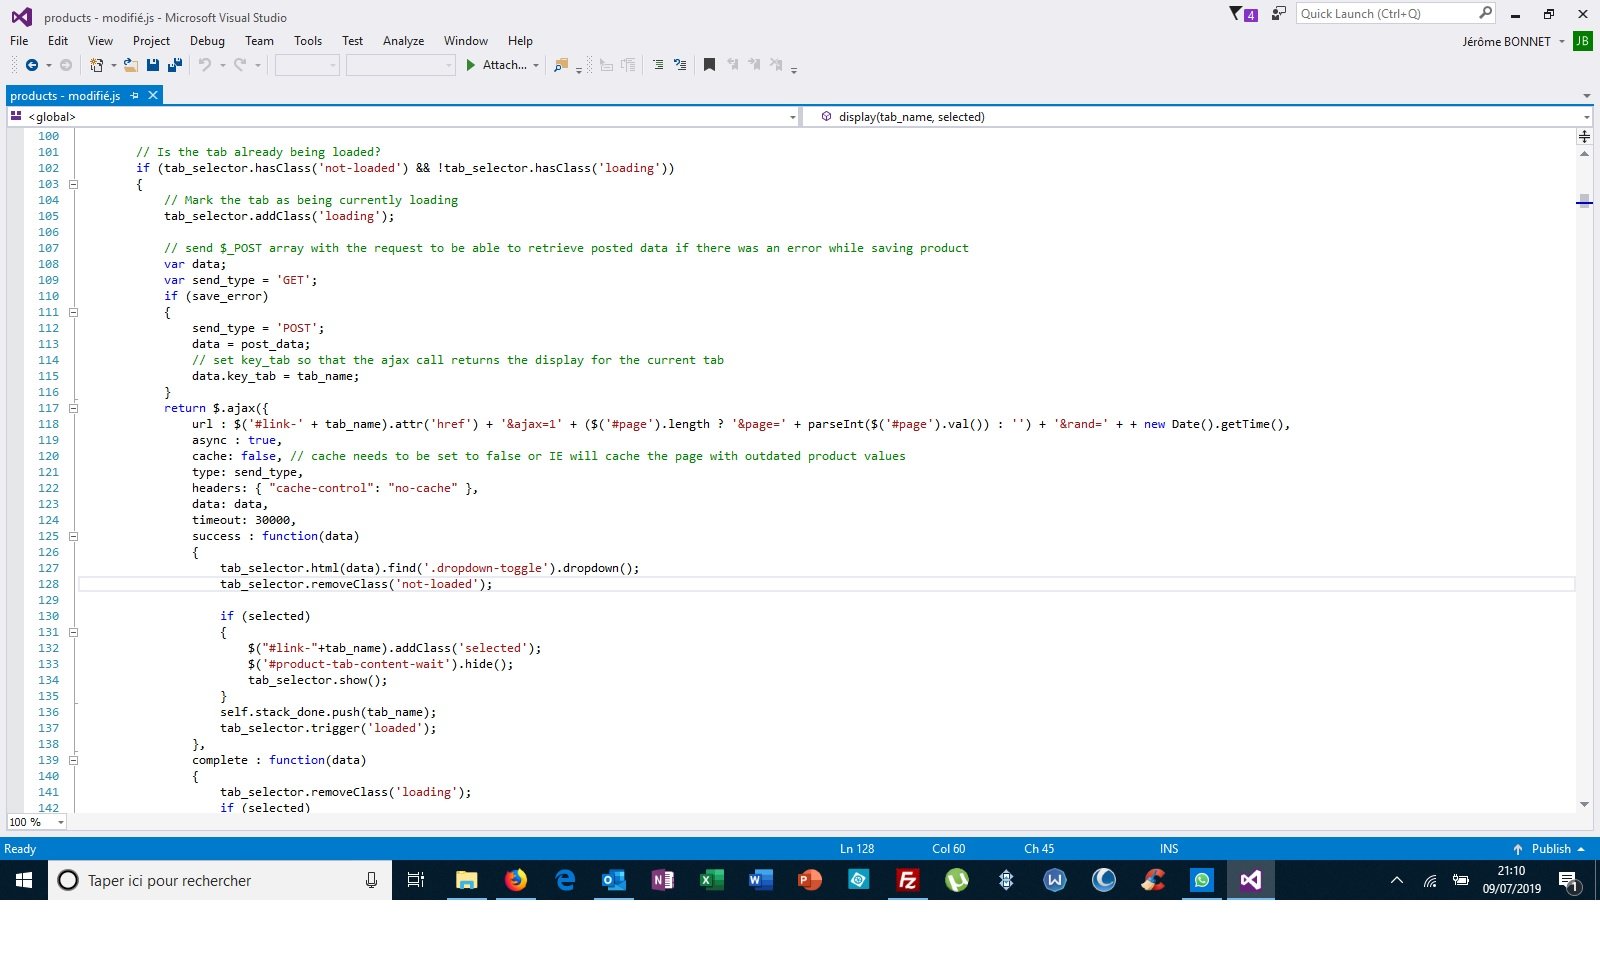Collapse the code block at line 103
Screen dimensions: 1600x960
pos(73,184)
